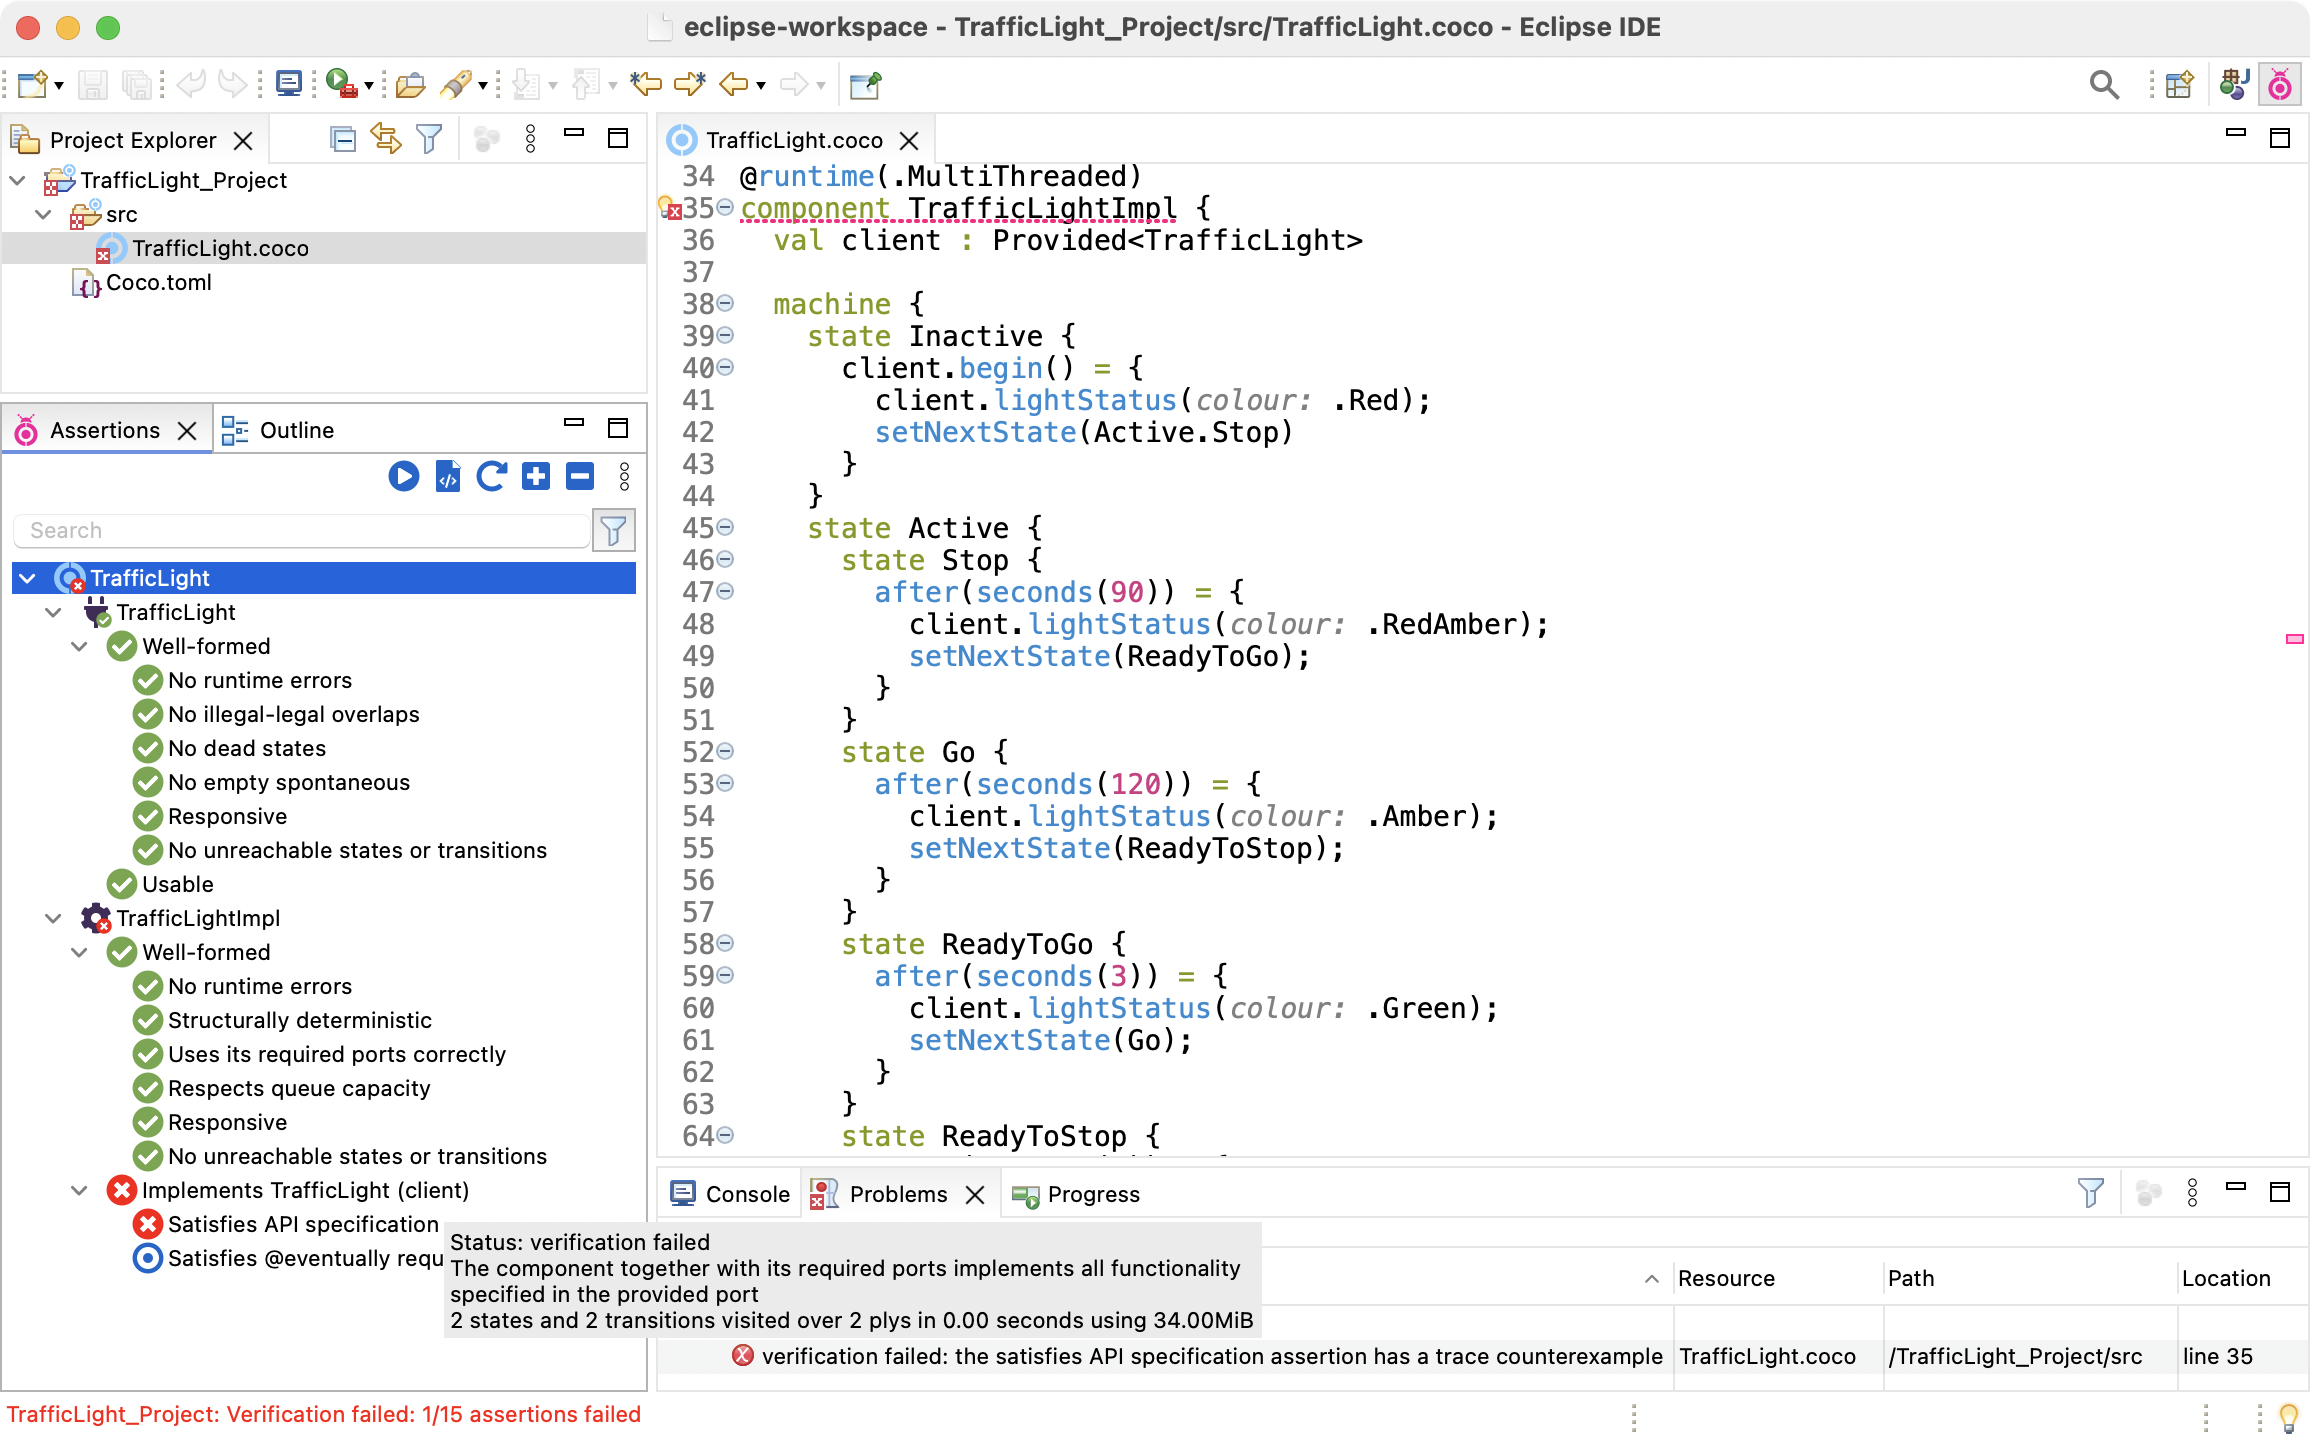The image size is (2310, 1444).
Task: Click the Save All toolbar icon
Action: (x=136, y=85)
